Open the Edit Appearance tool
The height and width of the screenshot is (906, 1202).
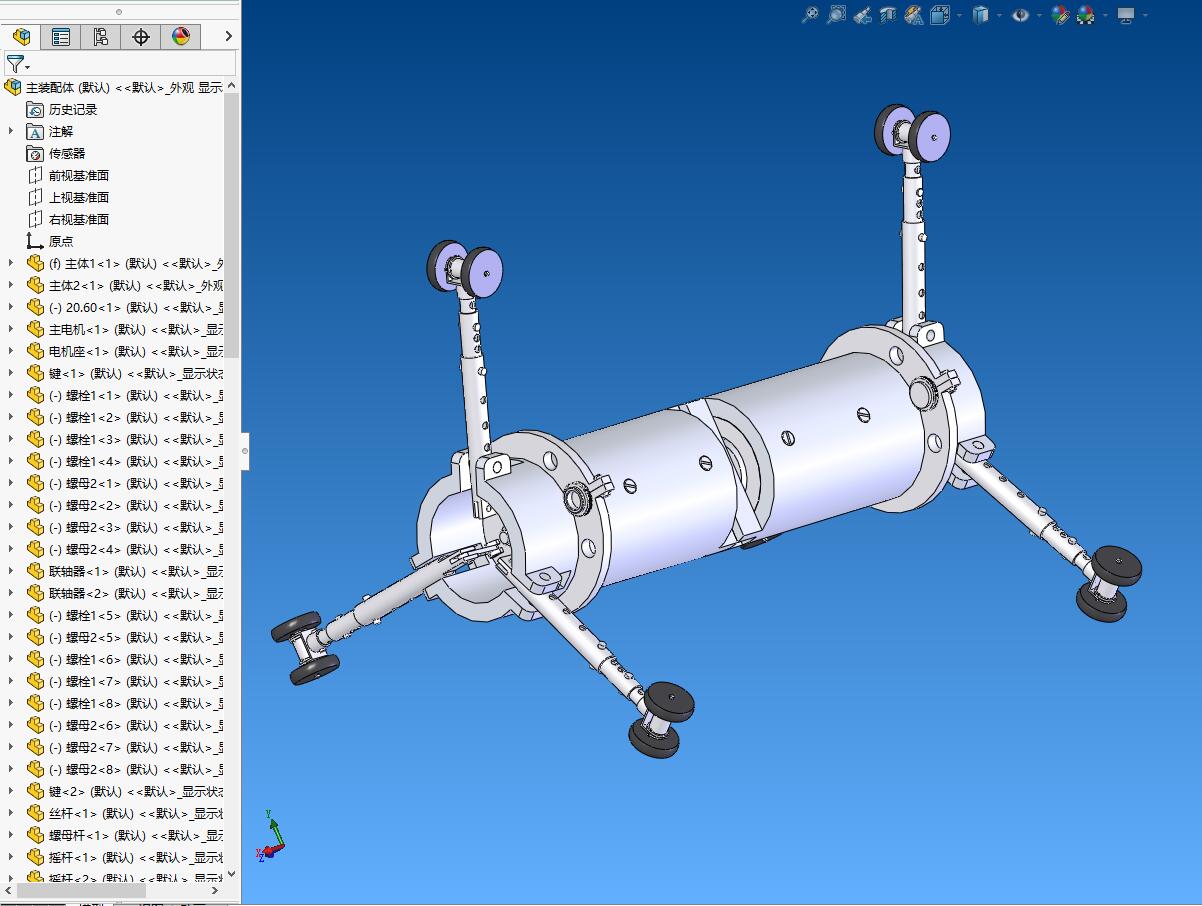point(1060,15)
